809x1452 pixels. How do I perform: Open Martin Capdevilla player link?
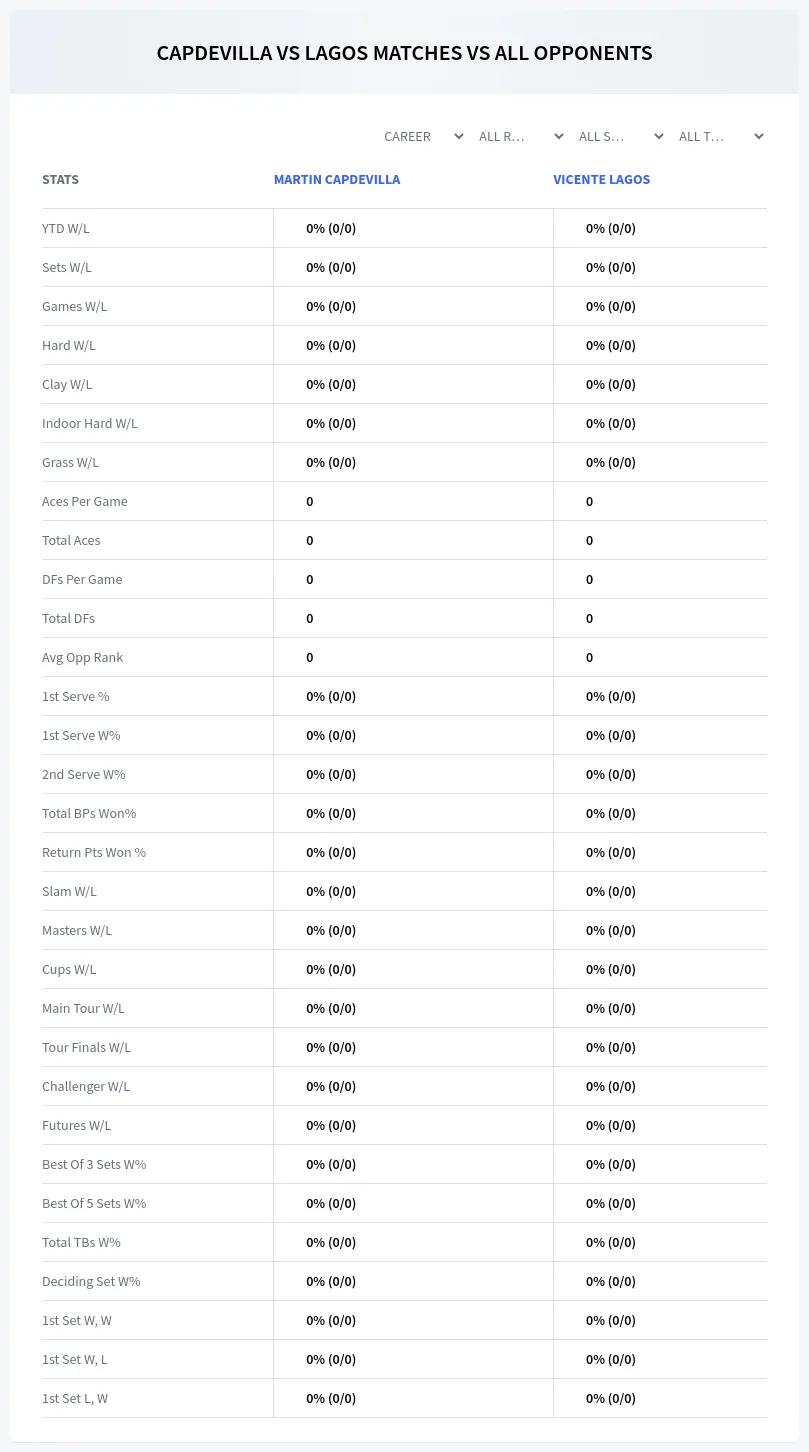337,180
